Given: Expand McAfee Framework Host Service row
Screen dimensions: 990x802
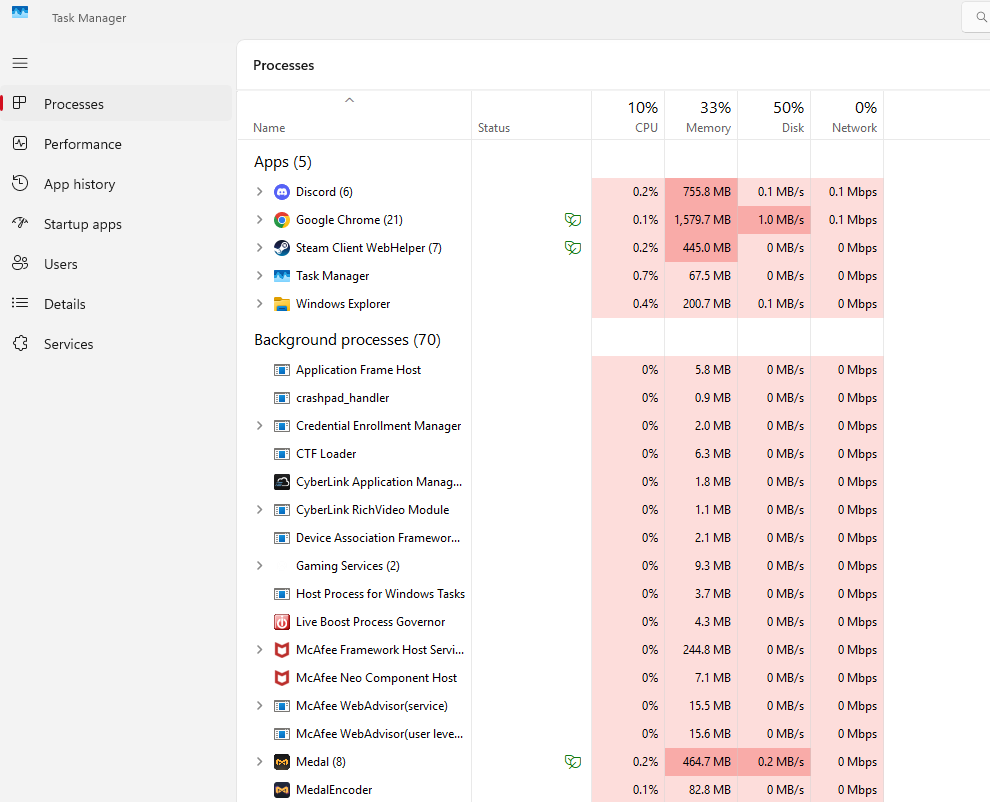Looking at the screenshot, I should pos(259,649).
